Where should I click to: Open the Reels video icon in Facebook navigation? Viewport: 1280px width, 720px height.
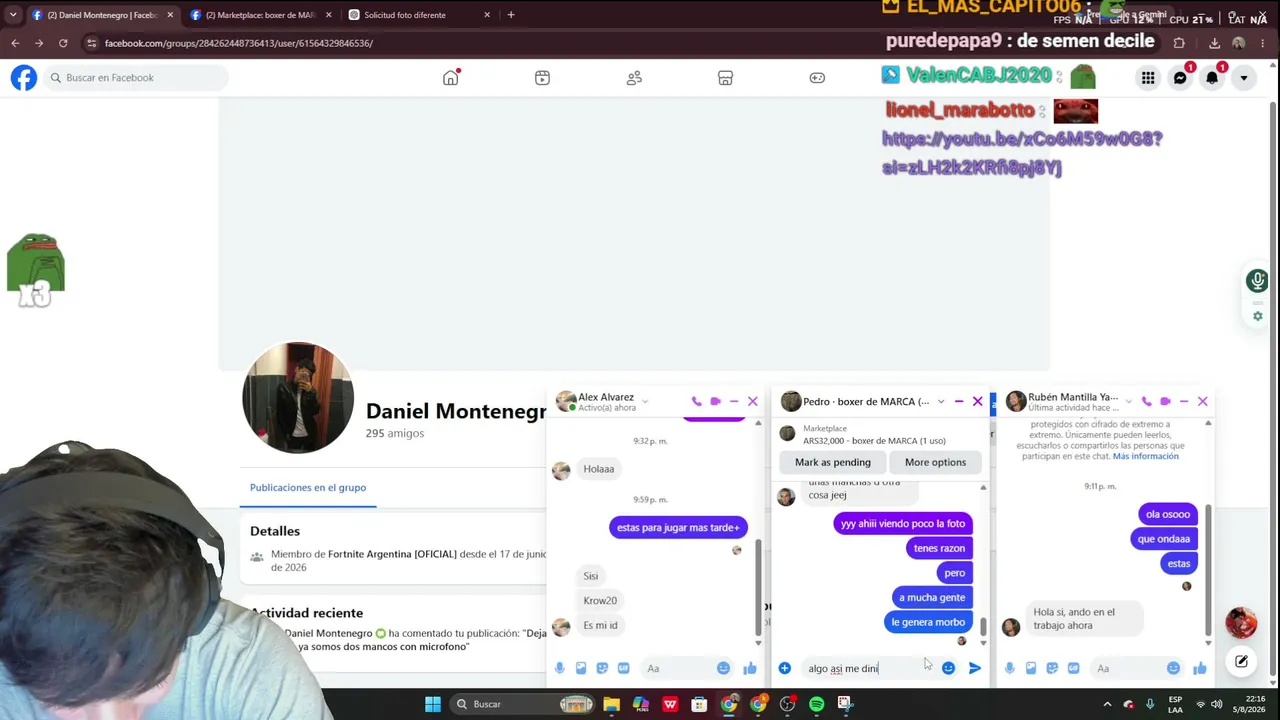(542, 78)
